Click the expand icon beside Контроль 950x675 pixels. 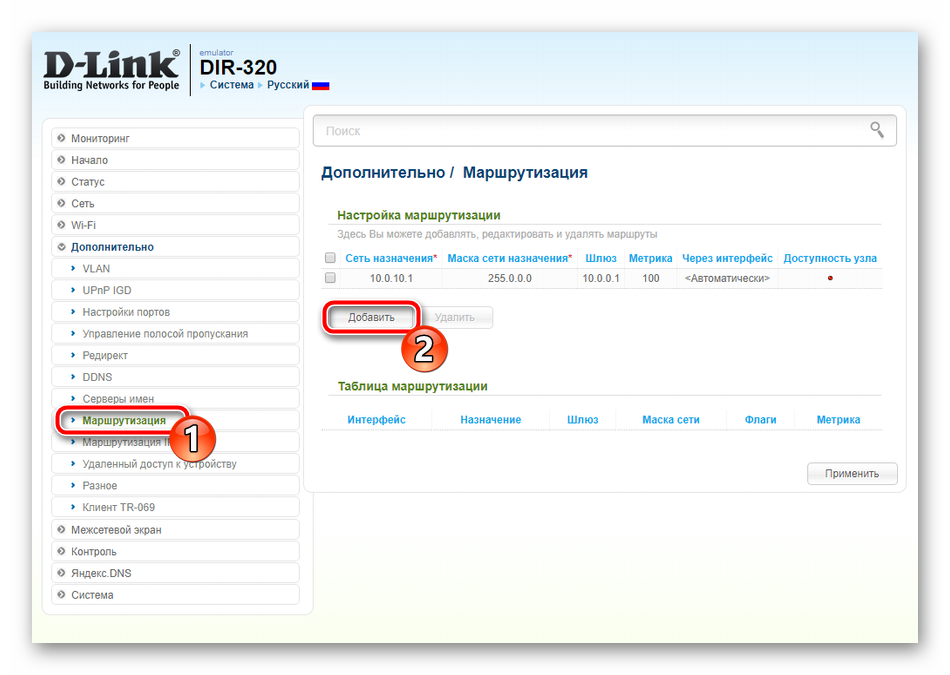[x=61, y=551]
